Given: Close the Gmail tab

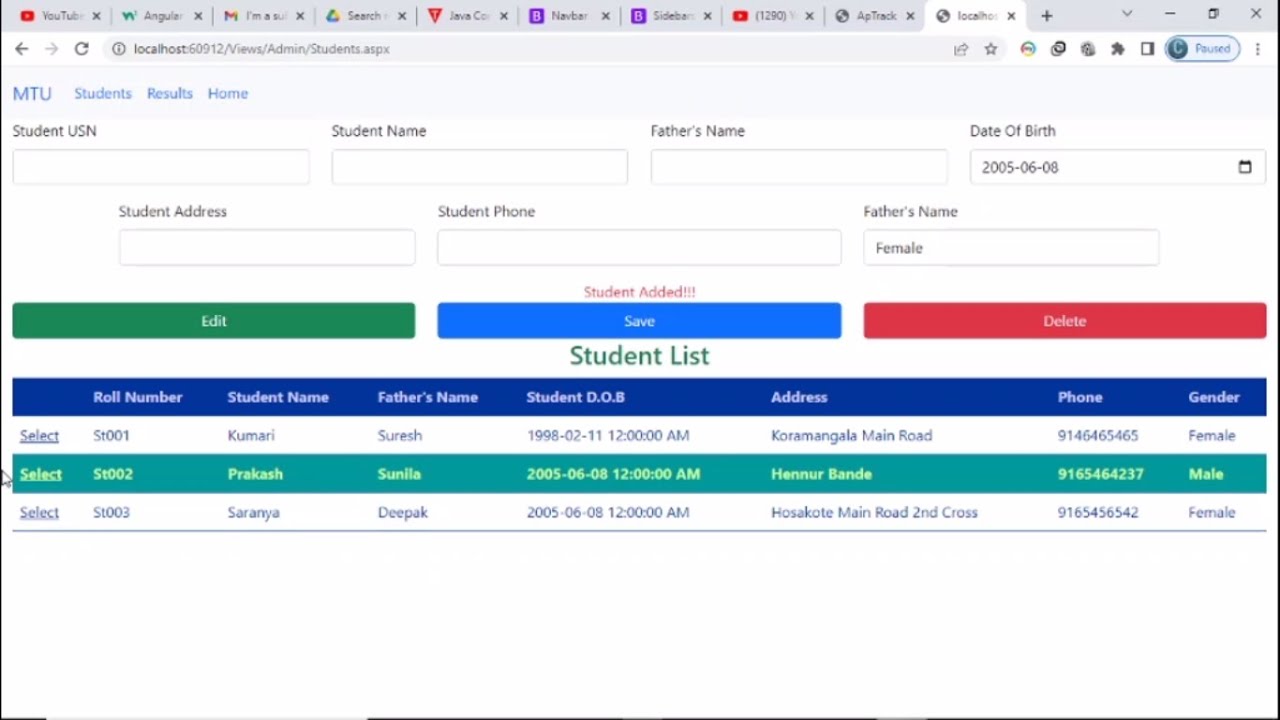Looking at the screenshot, I should (x=300, y=16).
